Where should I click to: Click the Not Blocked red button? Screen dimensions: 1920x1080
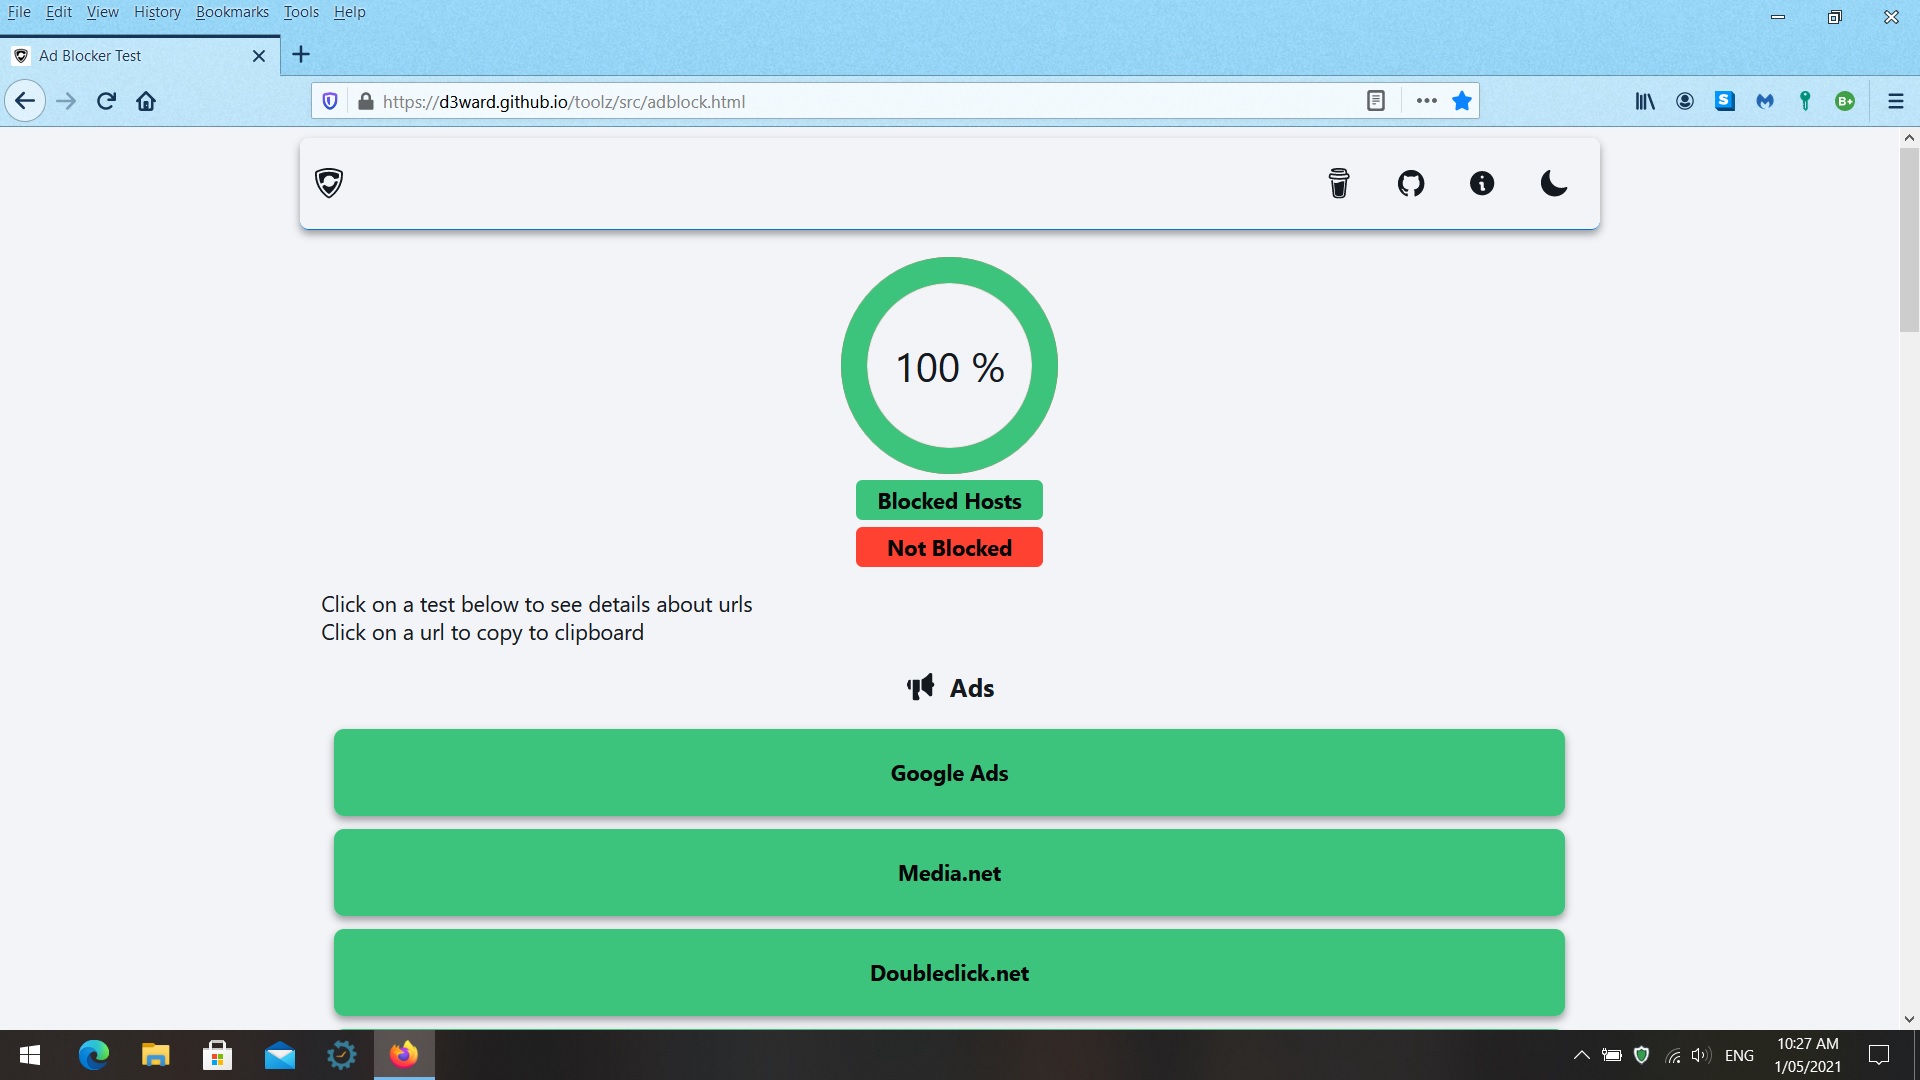pyautogui.click(x=949, y=548)
